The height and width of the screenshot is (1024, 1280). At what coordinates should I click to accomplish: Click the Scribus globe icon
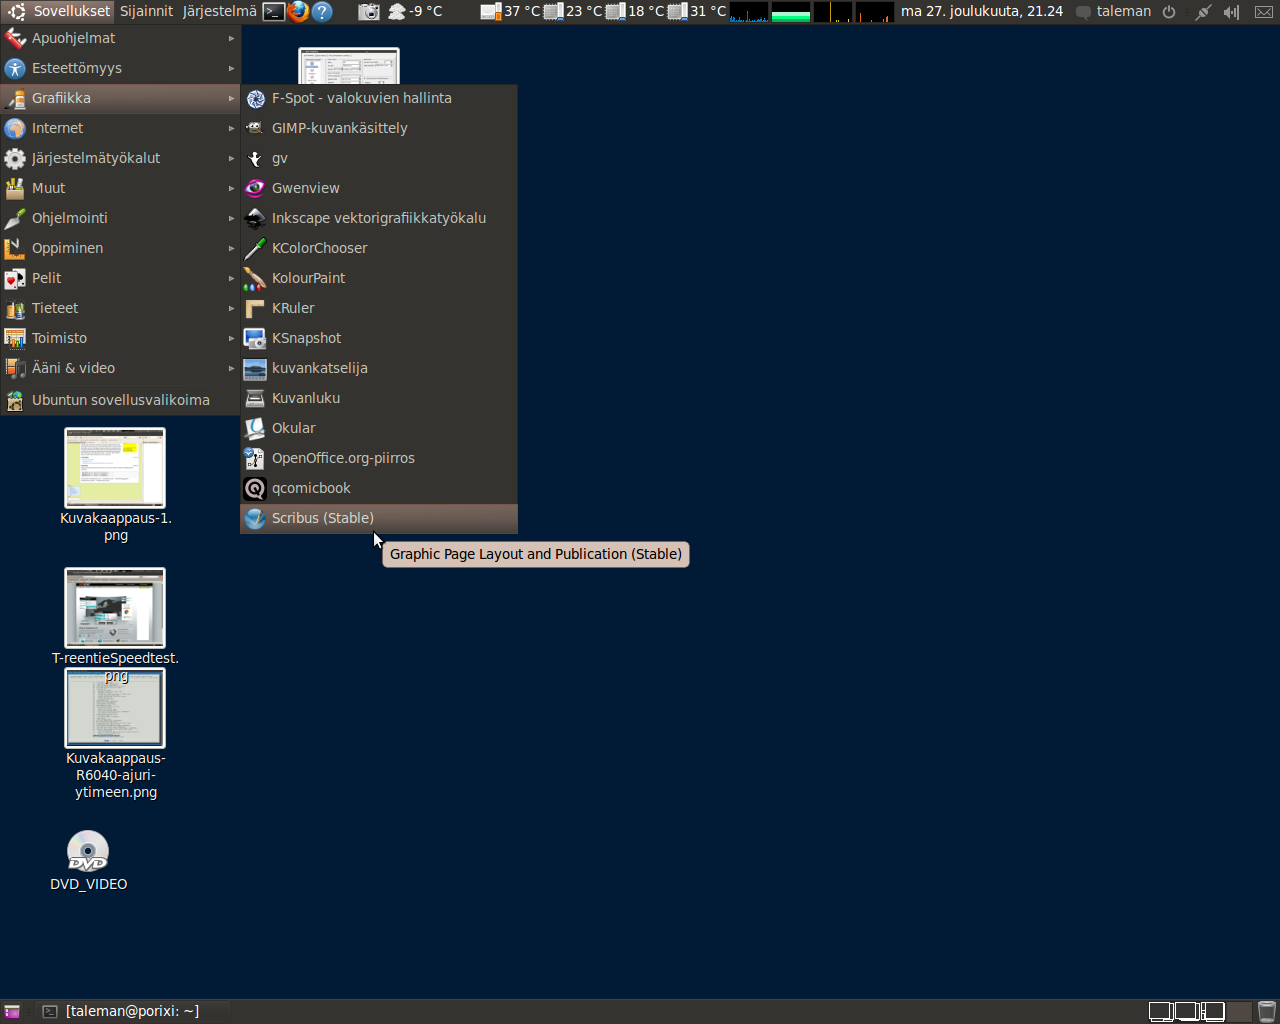coord(255,518)
